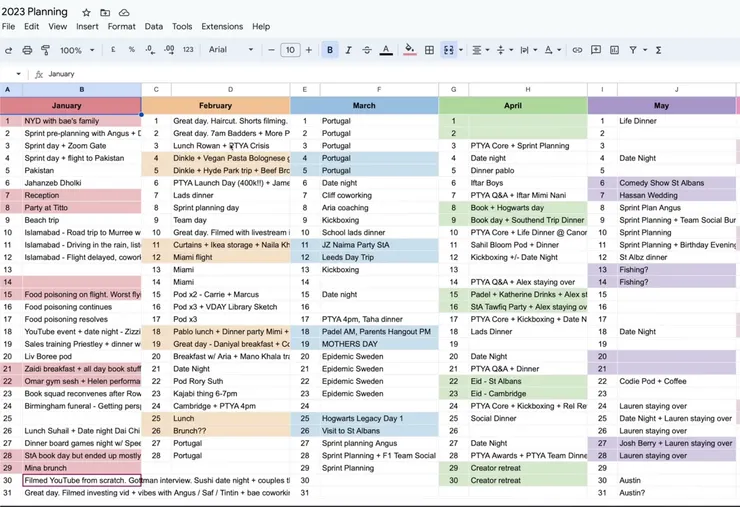The width and height of the screenshot is (740, 507).
Task: Click the merge cells button
Action: [x=448, y=50]
